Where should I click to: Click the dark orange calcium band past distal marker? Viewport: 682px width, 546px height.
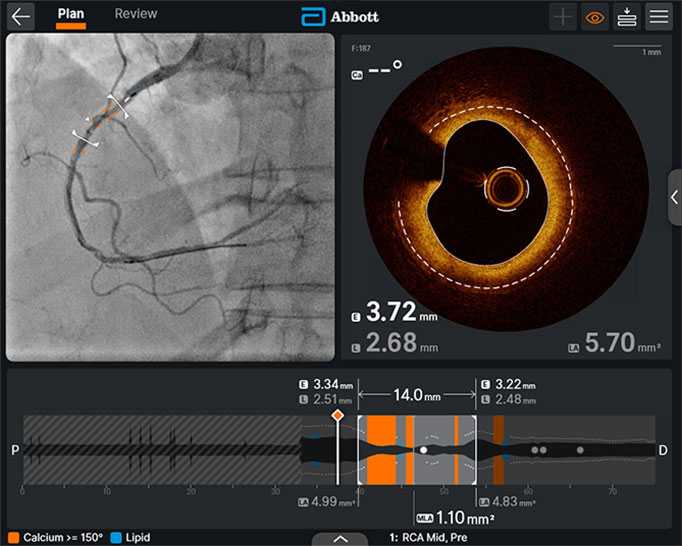498,450
